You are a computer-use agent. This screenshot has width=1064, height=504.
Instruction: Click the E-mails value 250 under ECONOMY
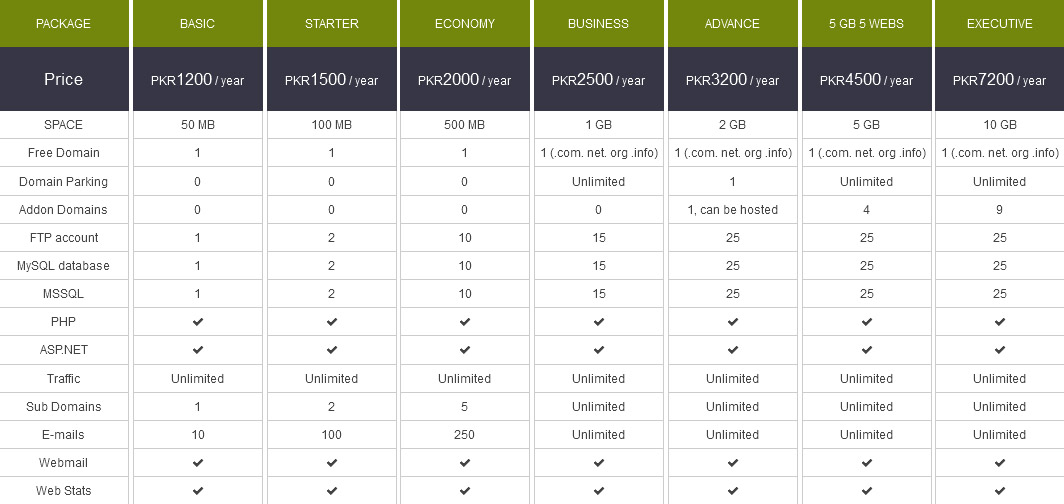[x=465, y=434]
